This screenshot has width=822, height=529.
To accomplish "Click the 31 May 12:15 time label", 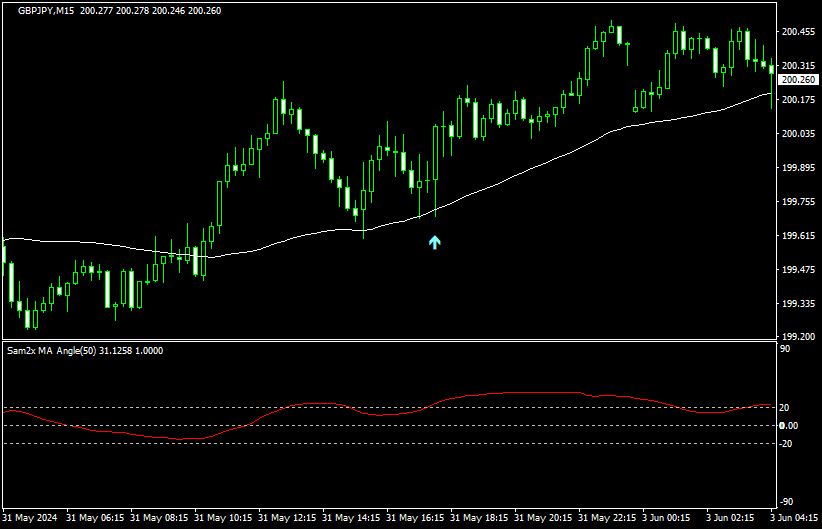I will pos(289,518).
